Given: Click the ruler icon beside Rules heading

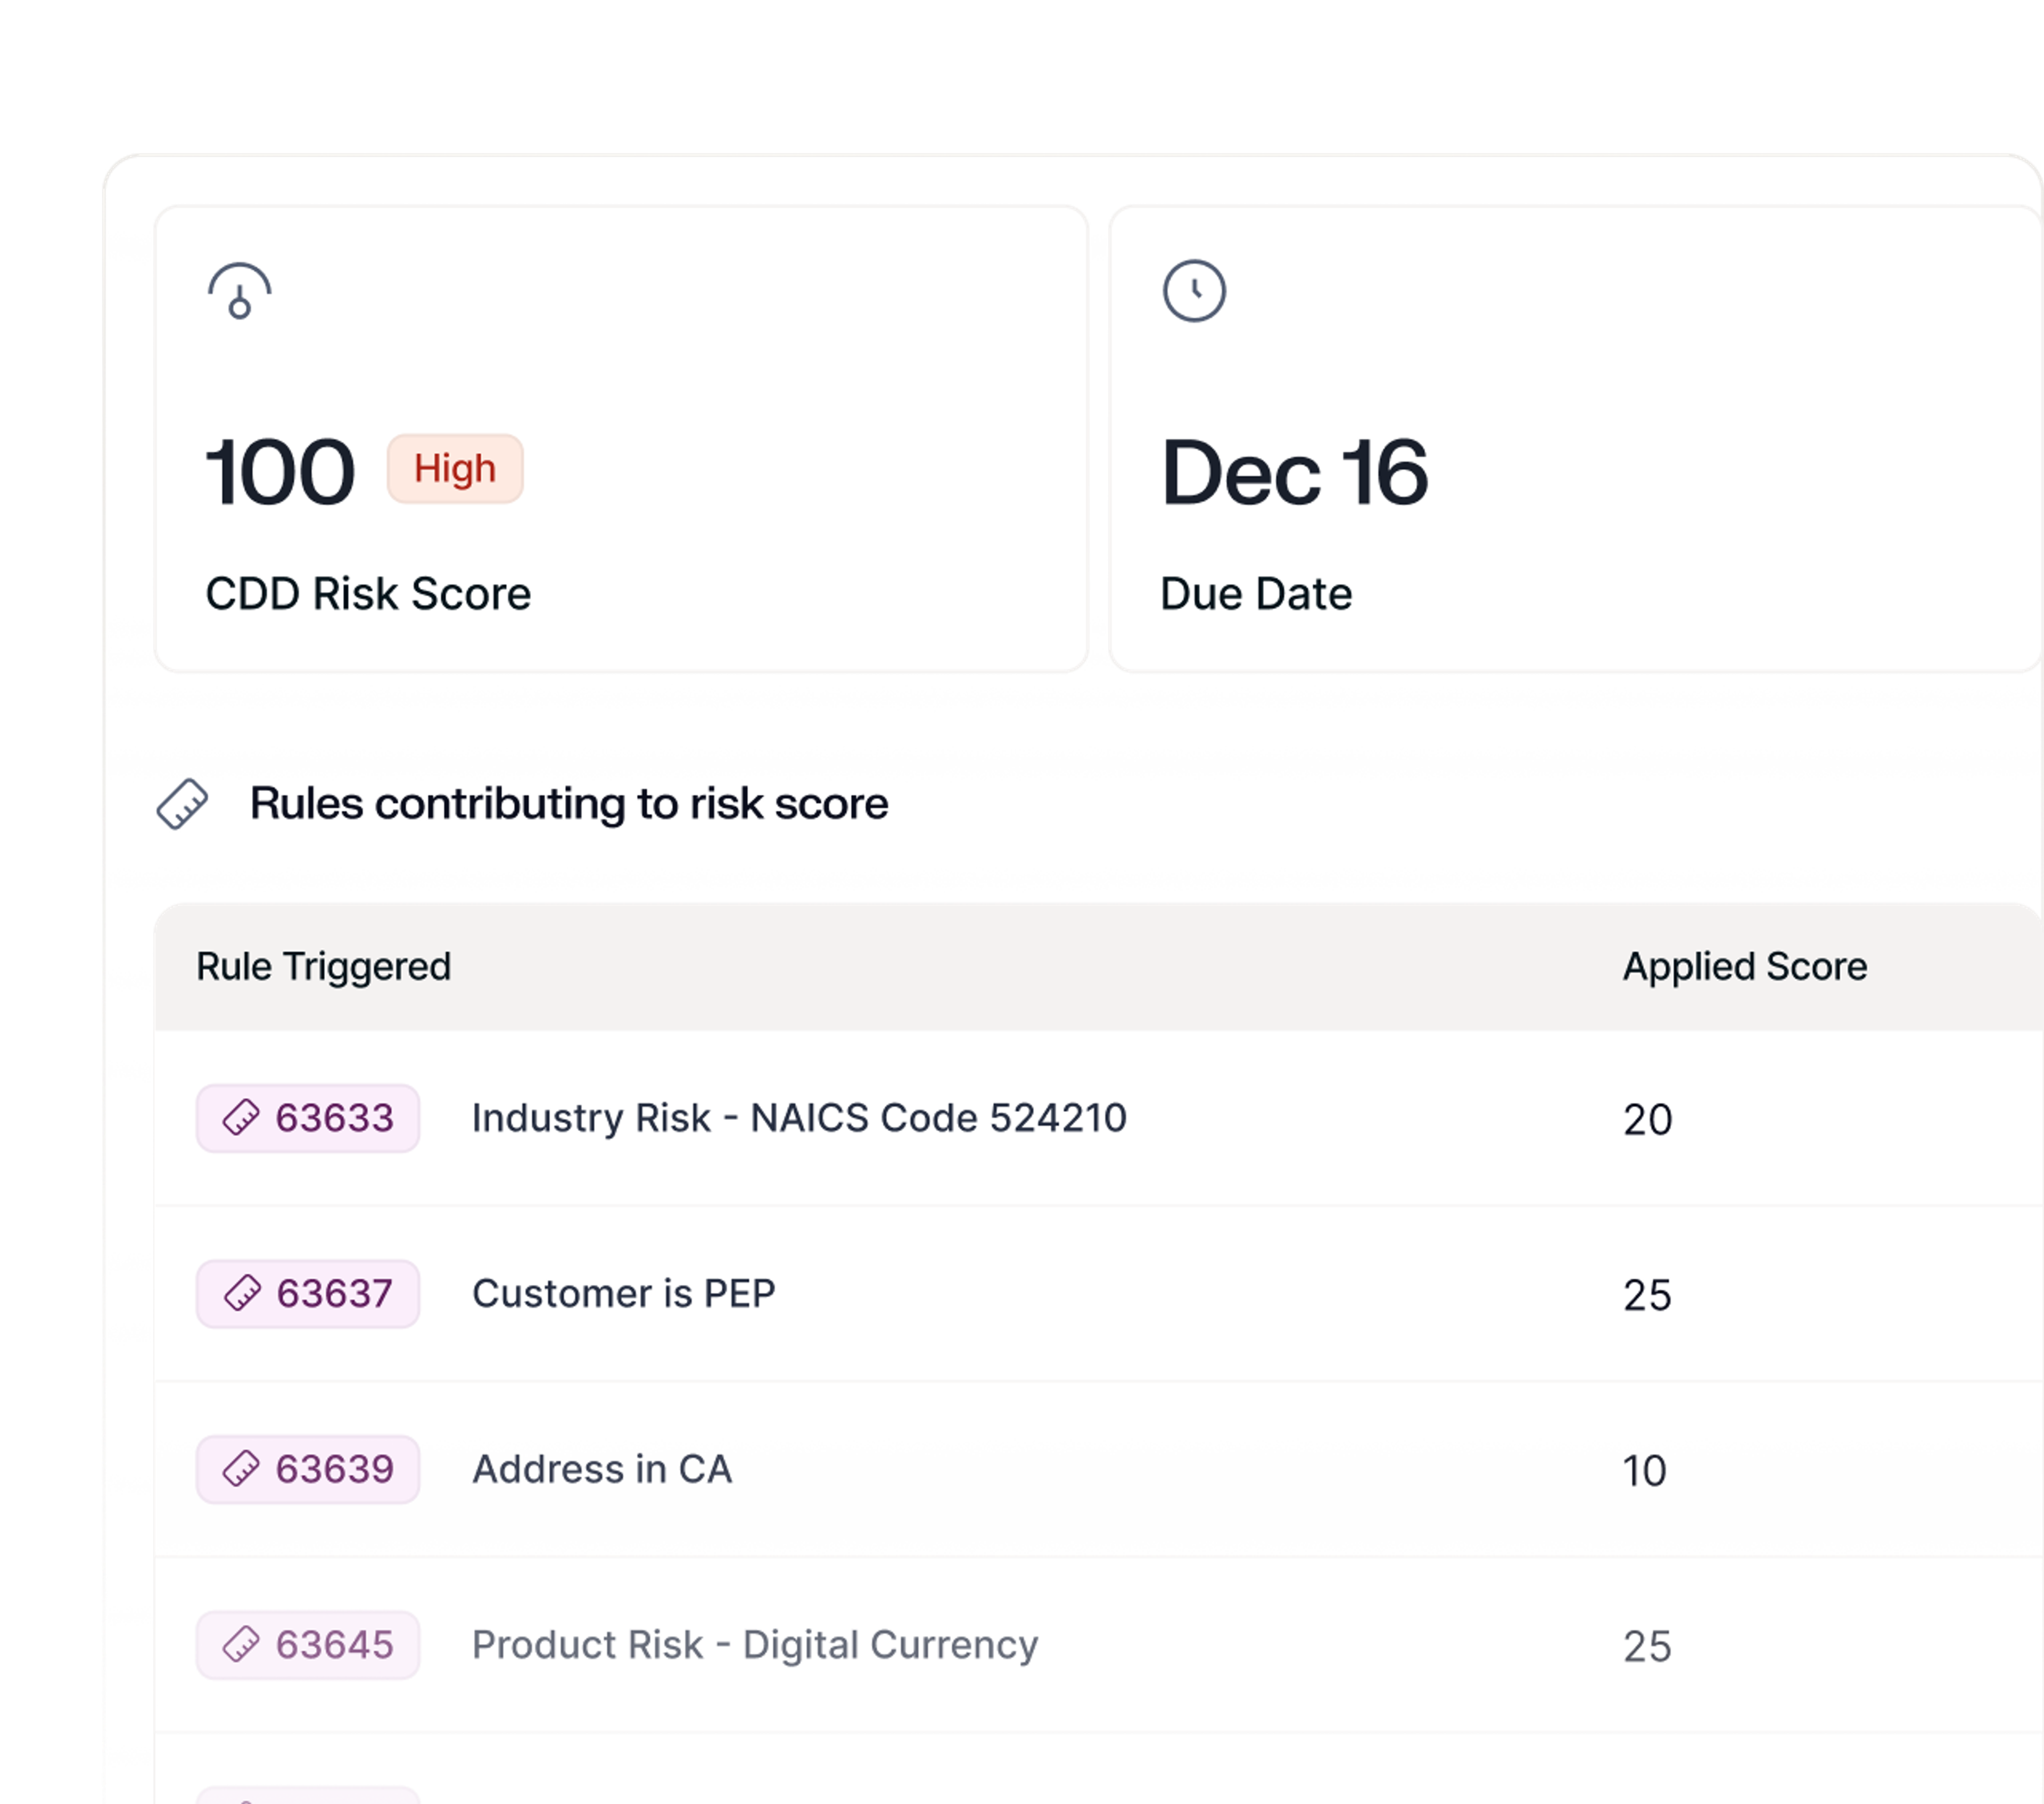Looking at the screenshot, I should pos(182,804).
